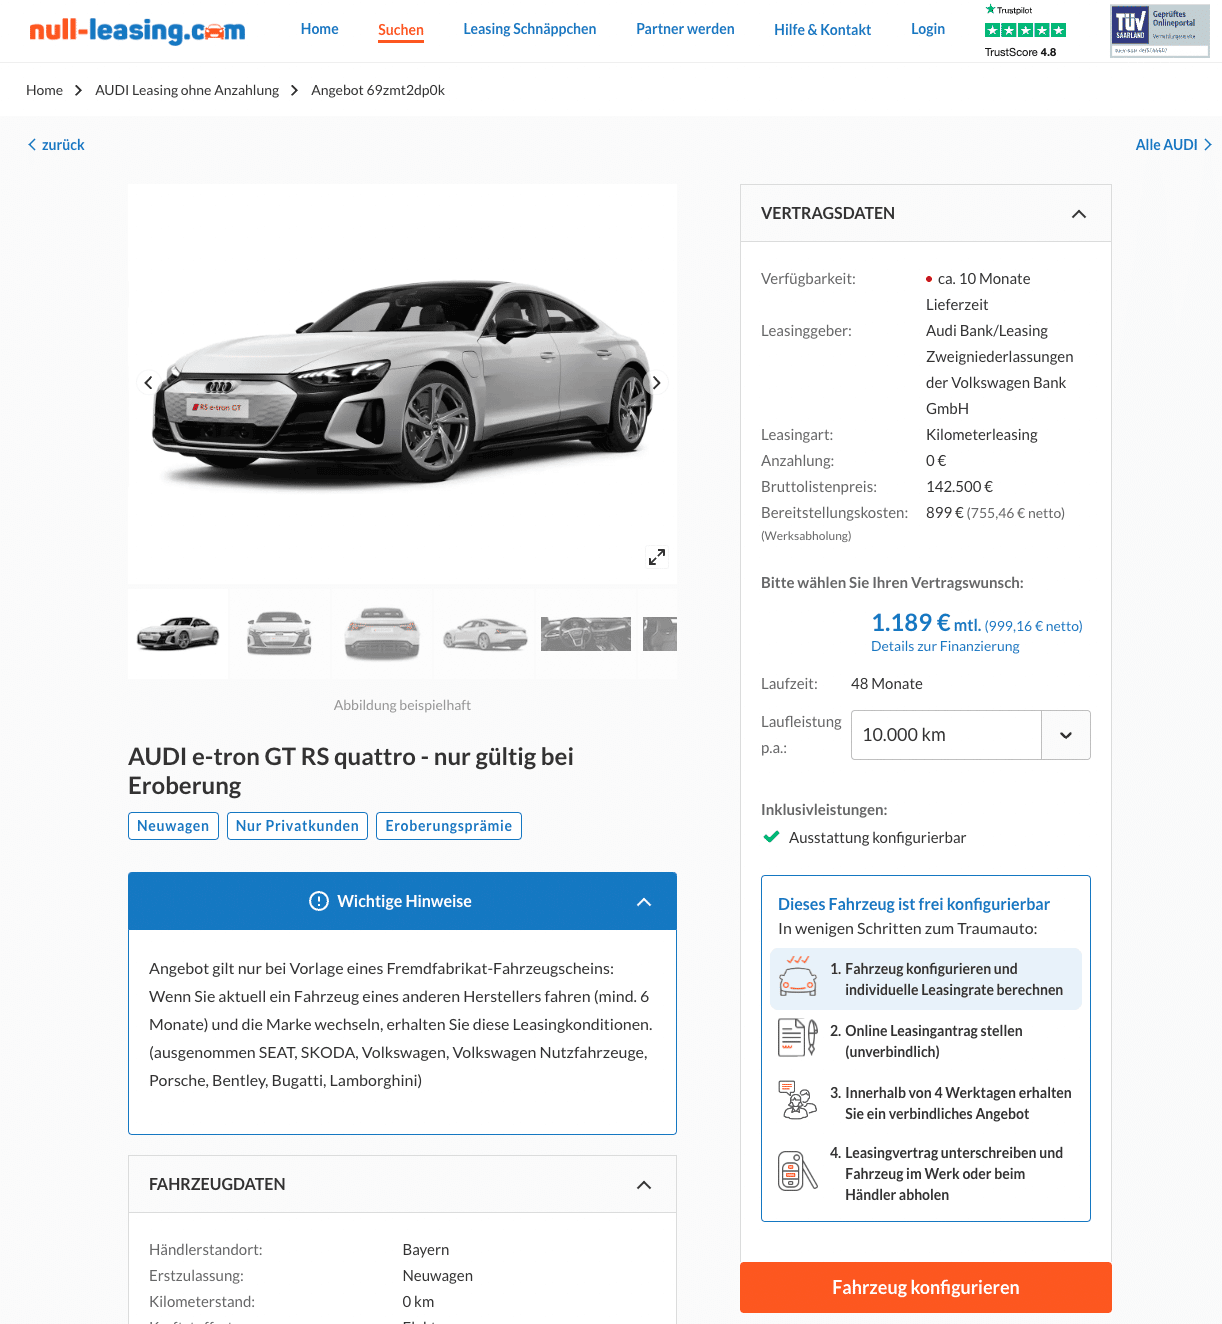Select the fourth thumbnail, side profile view
Viewport: 1222px width, 1324px height.
[485, 634]
